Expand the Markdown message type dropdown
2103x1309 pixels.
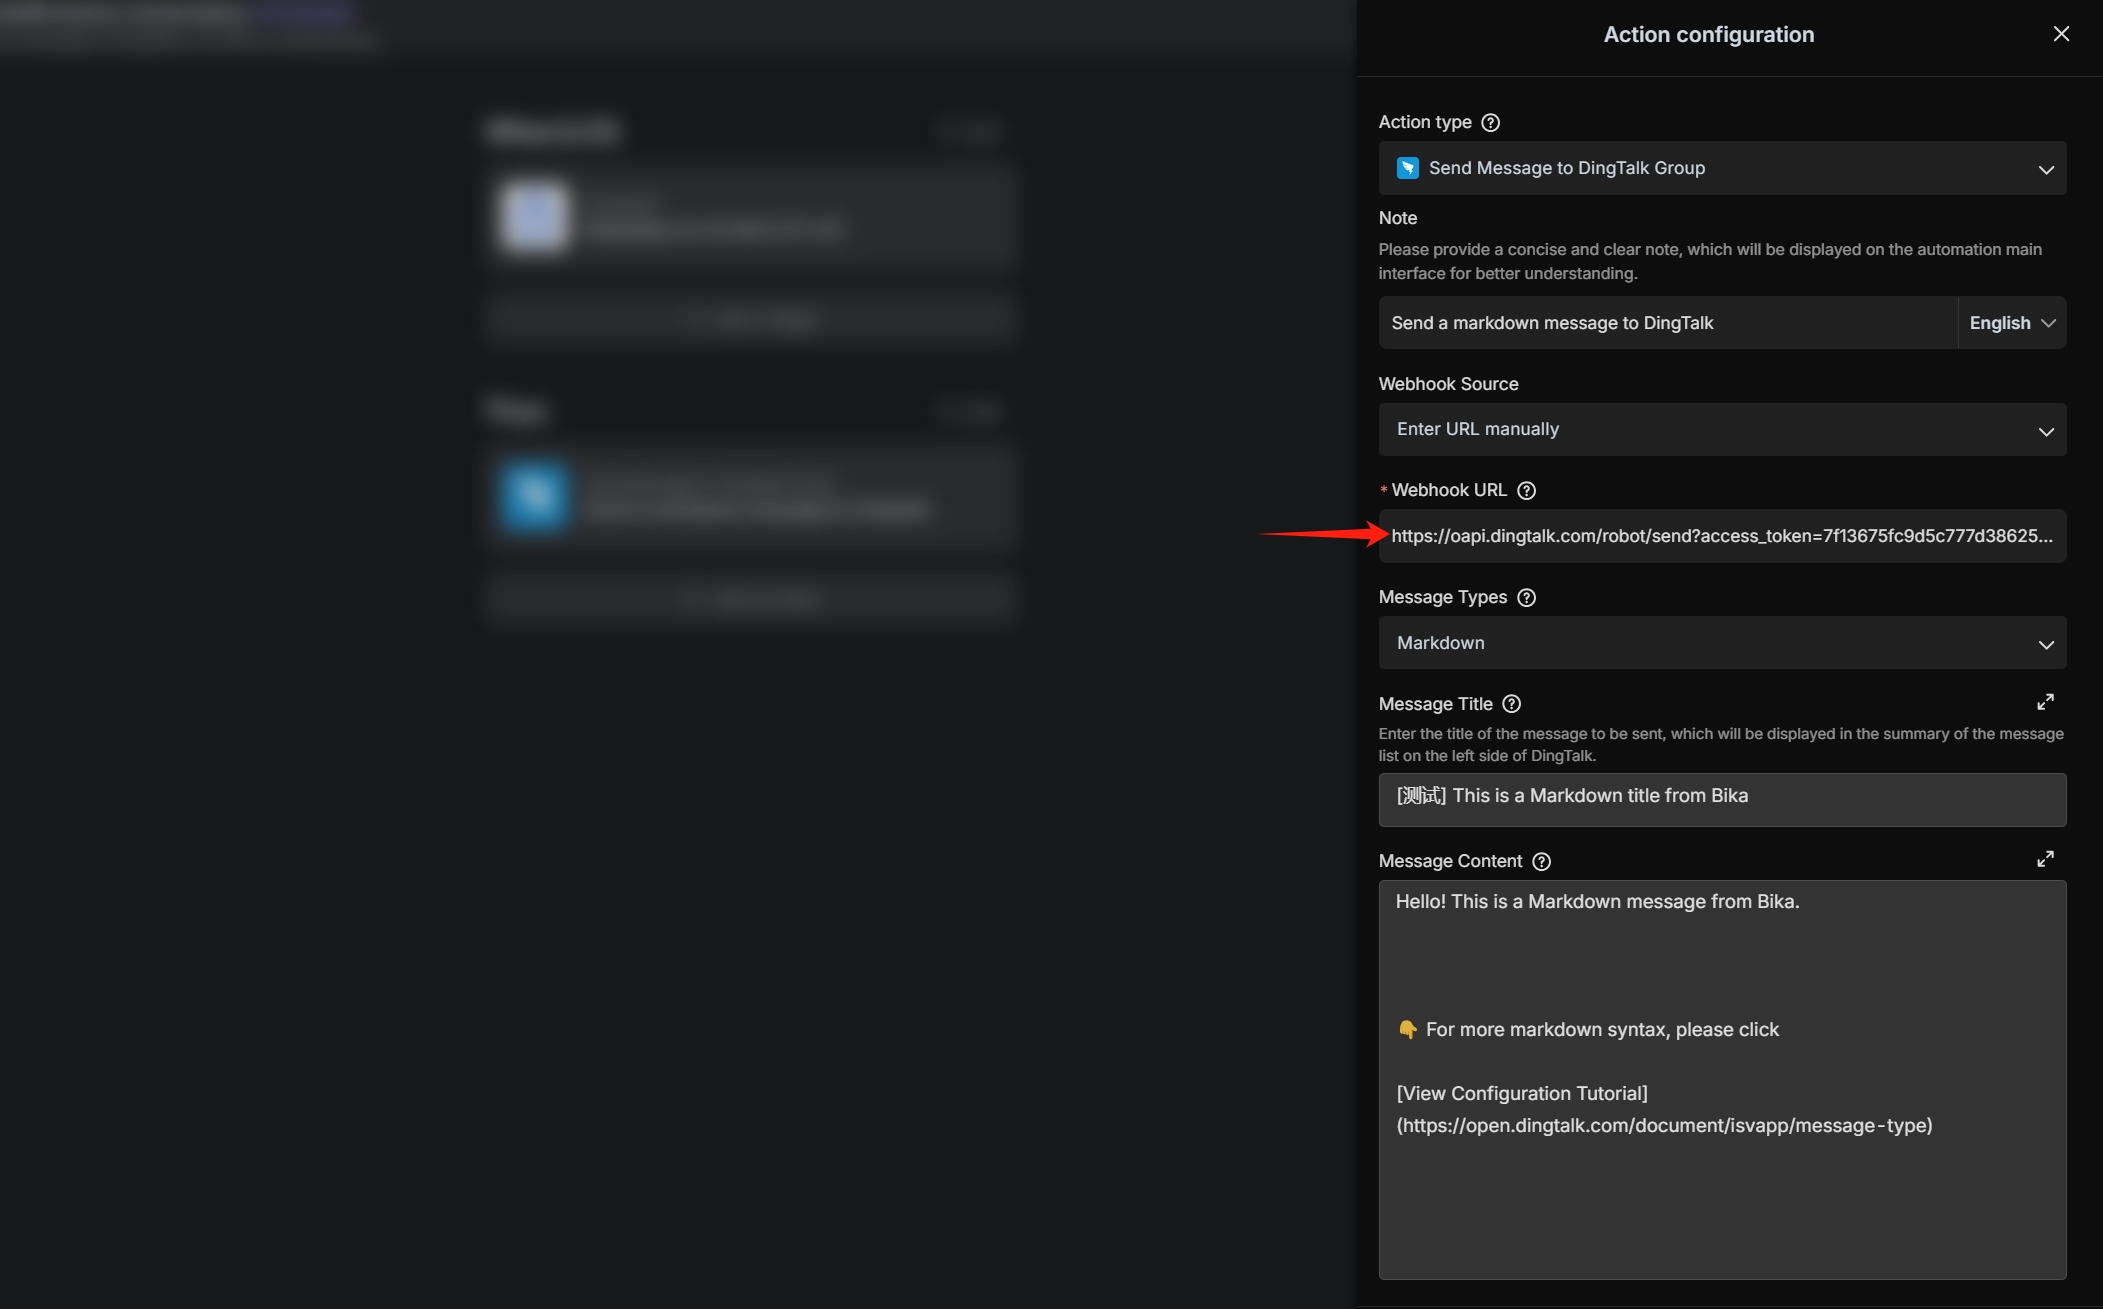click(x=1722, y=643)
